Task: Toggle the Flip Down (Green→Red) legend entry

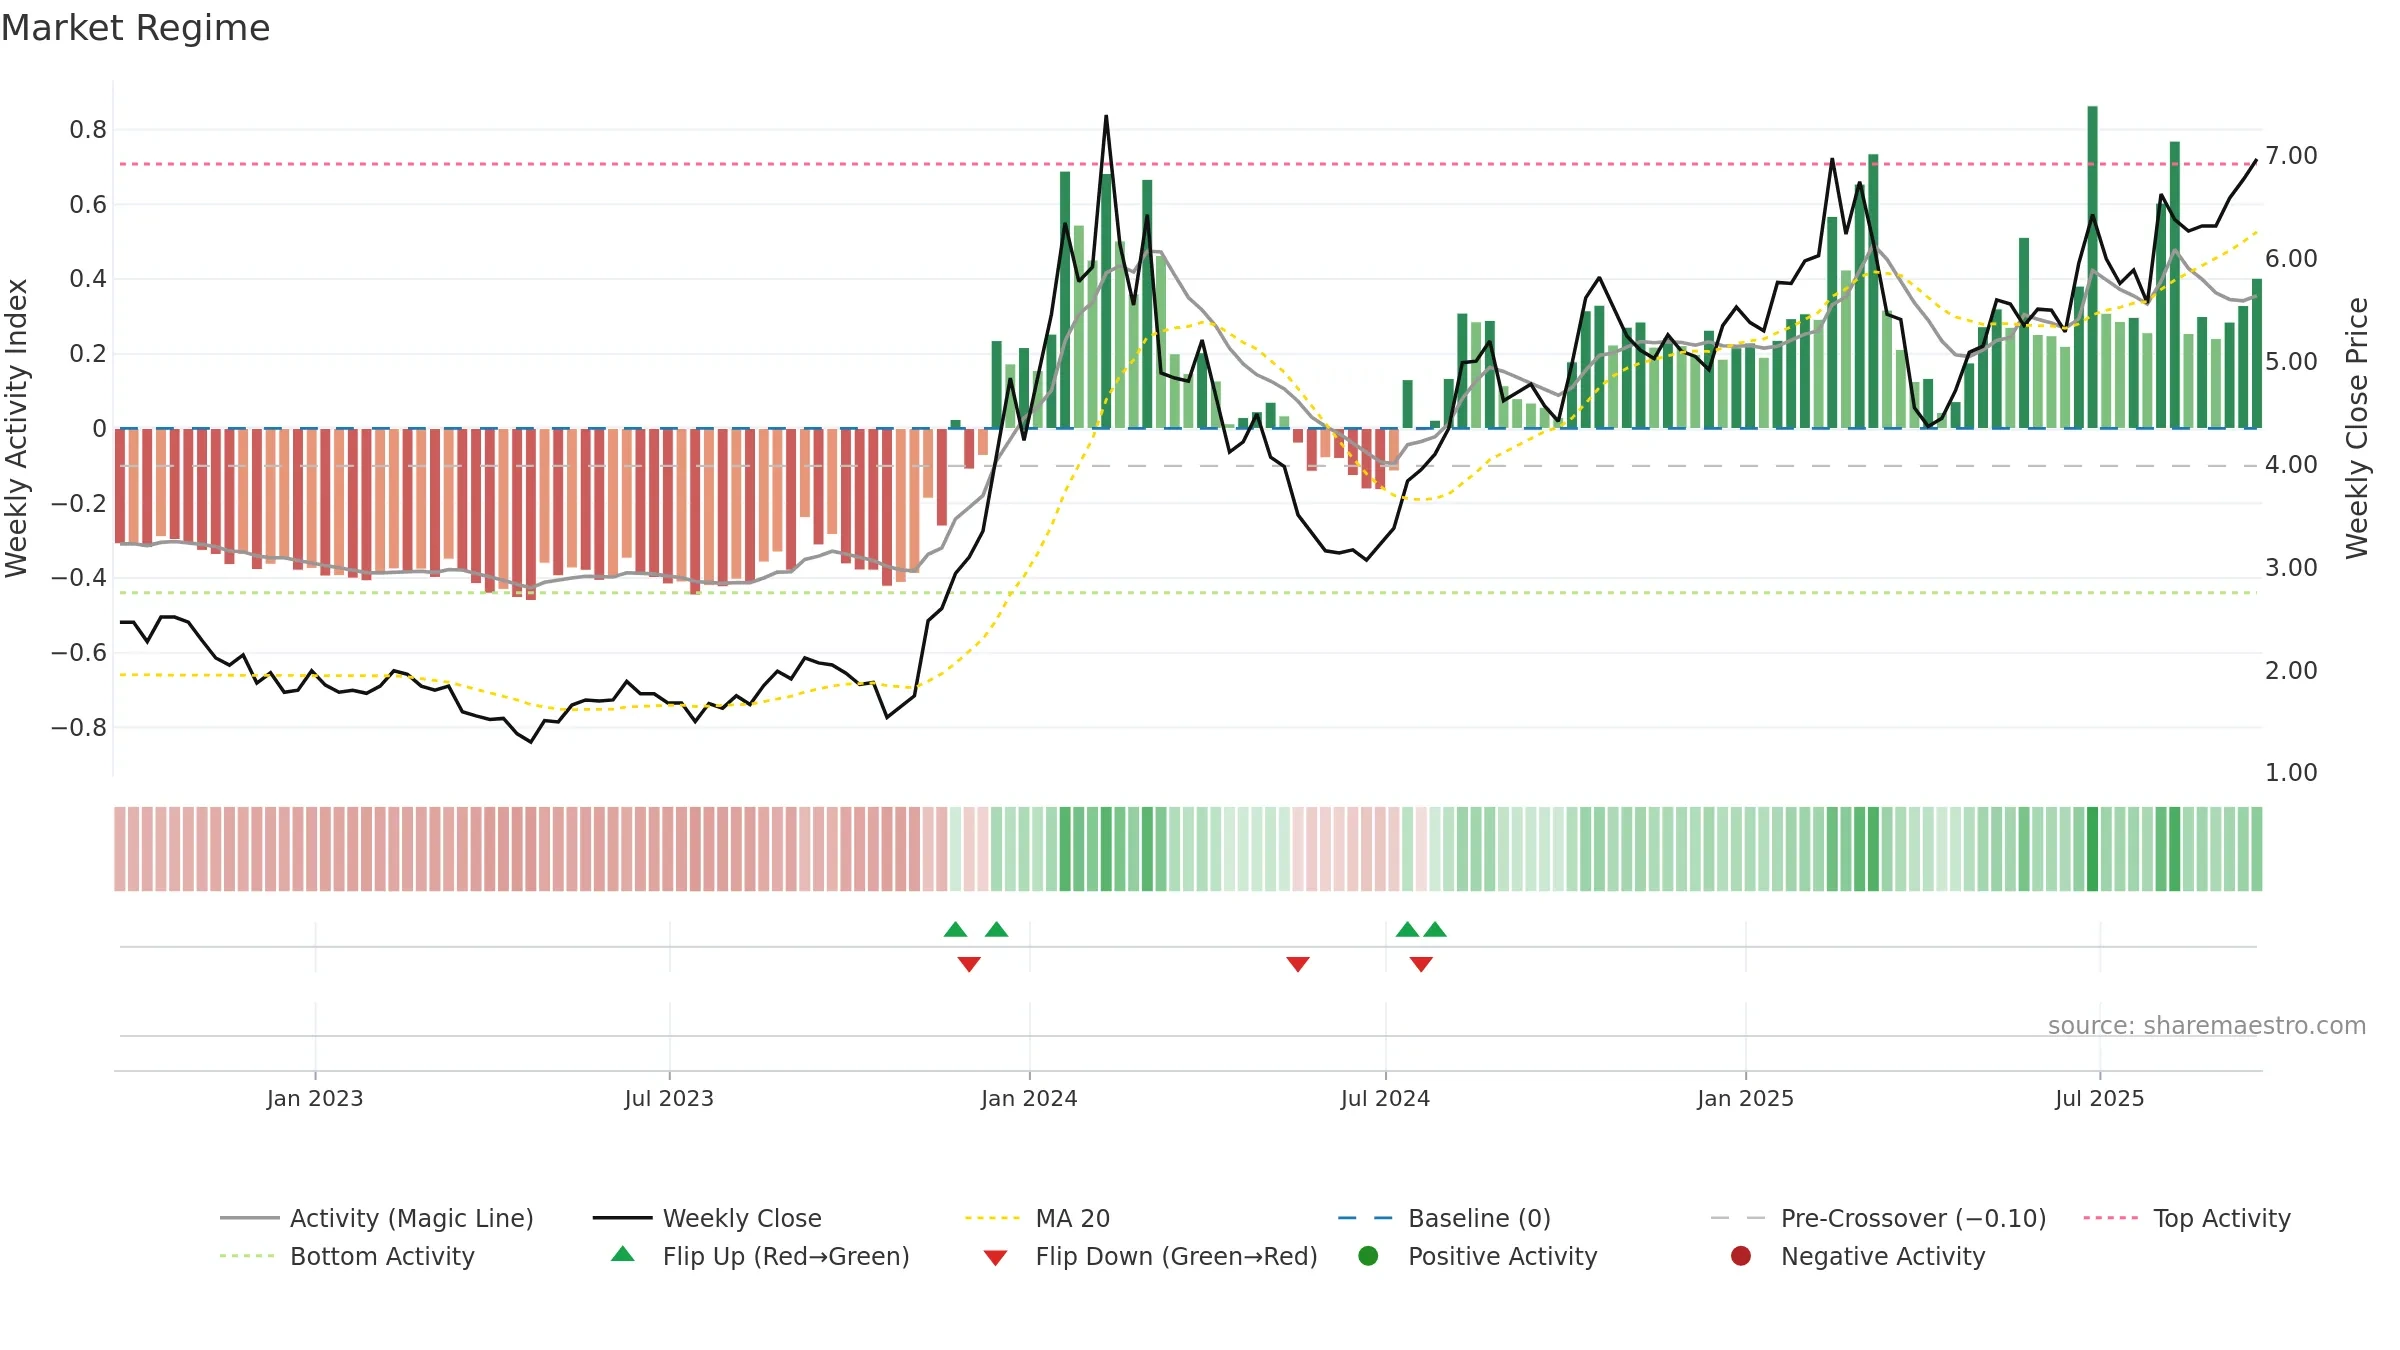Action: [x=1150, y=1256]
